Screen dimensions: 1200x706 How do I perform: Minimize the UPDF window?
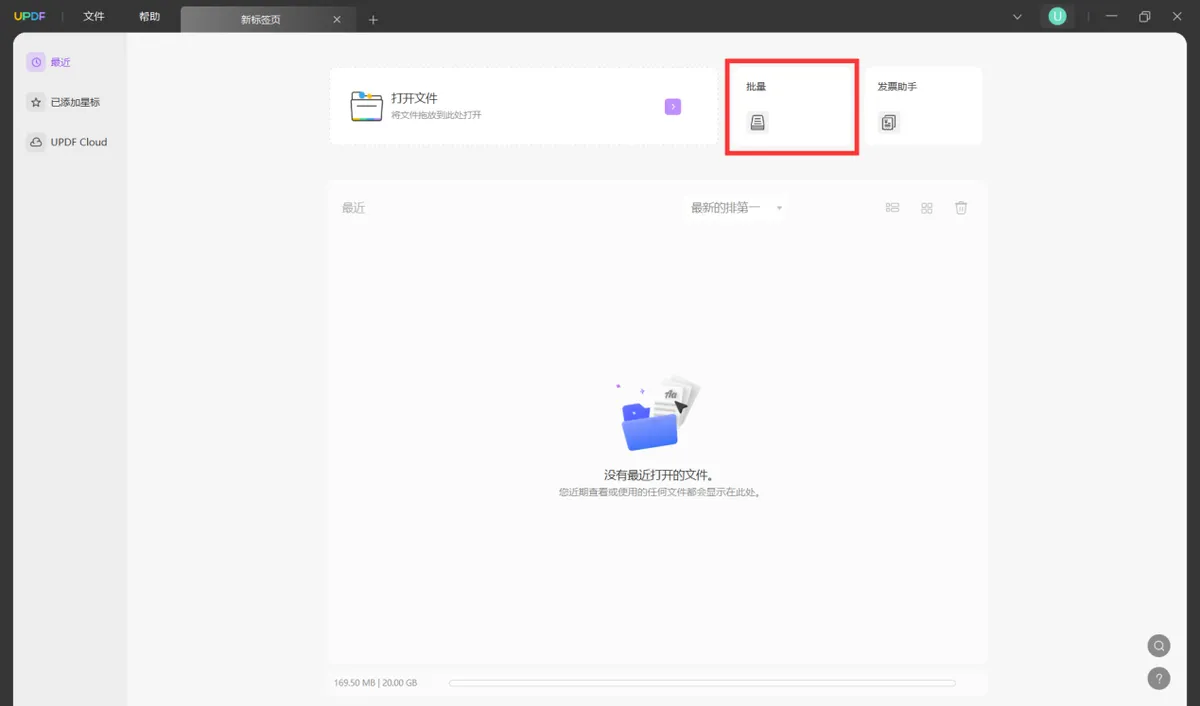pyautogui.click(x=1111, y=16)
